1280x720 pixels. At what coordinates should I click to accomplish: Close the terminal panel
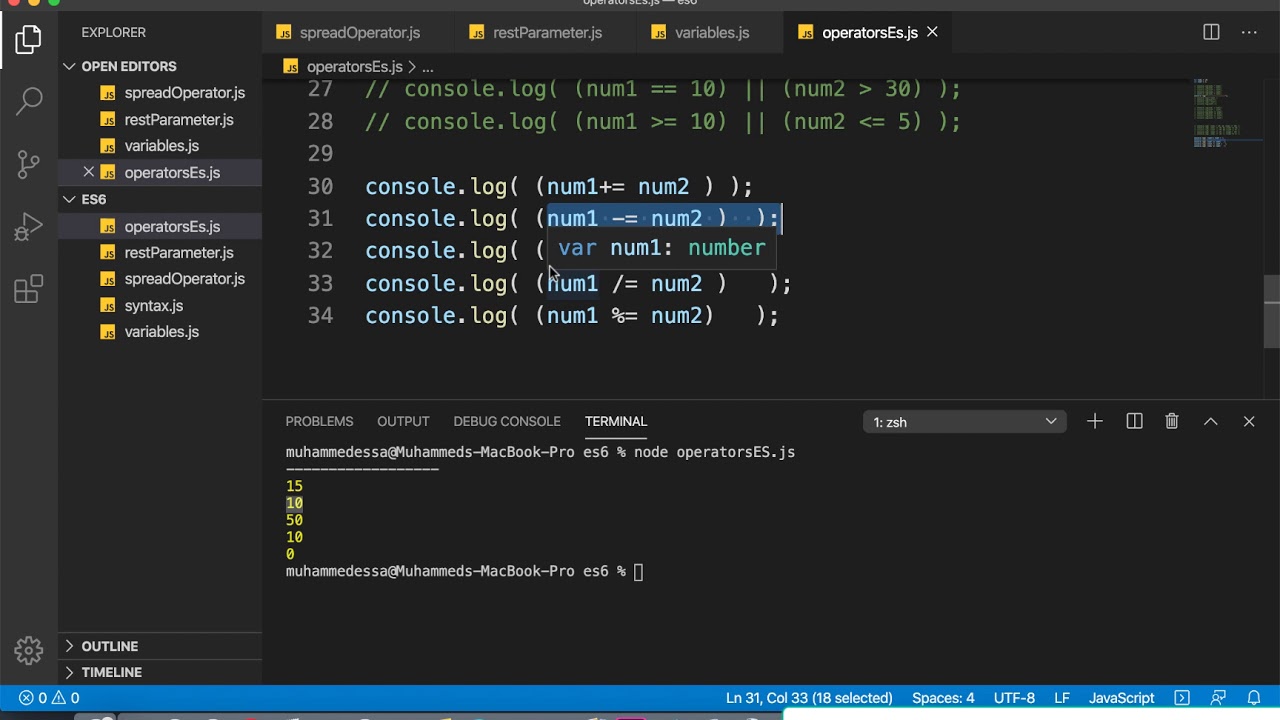coord(1249,421)
